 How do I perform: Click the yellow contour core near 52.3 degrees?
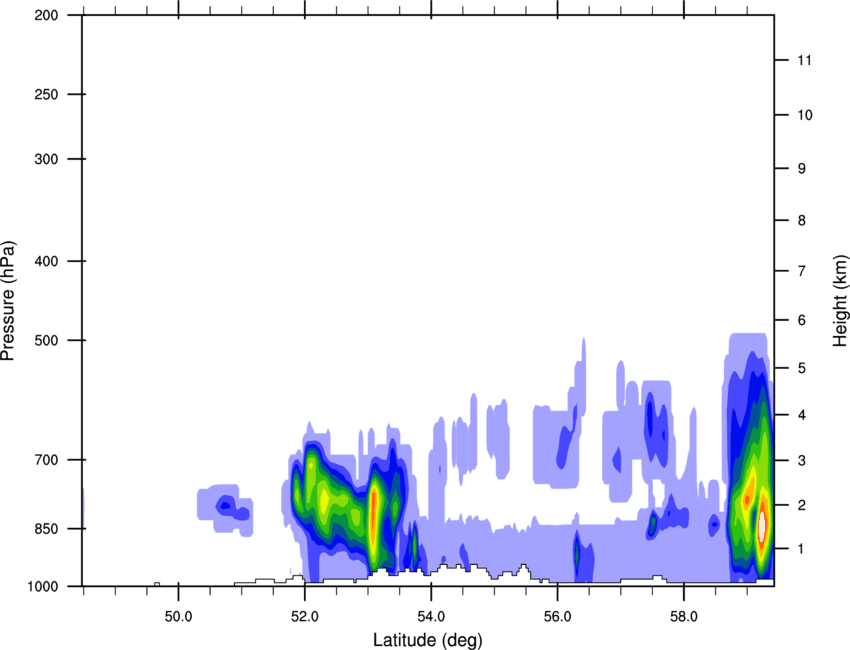pos(323,500)
